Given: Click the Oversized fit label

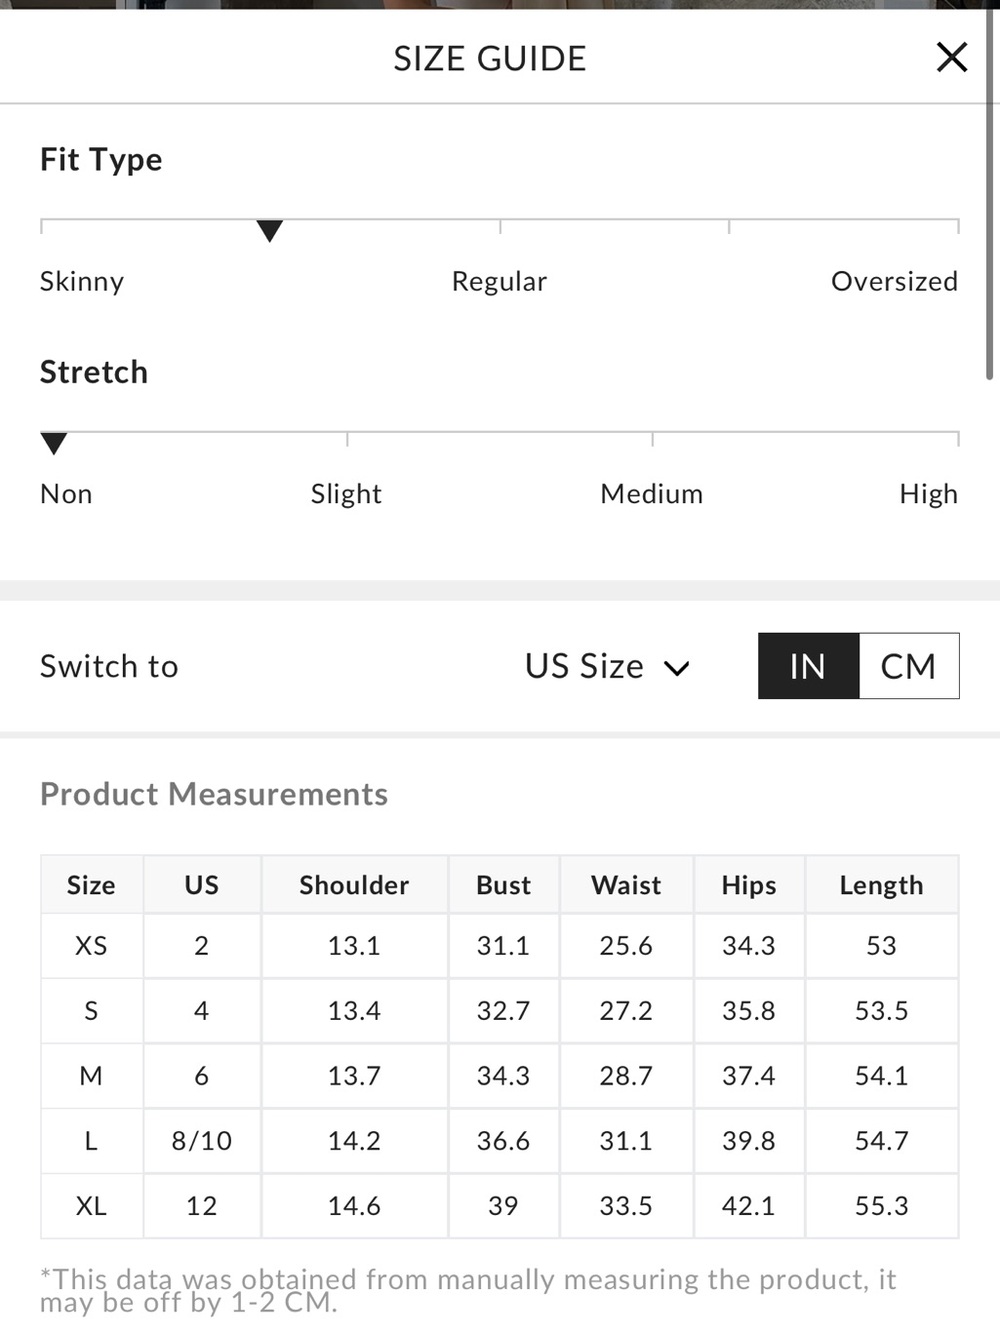Looking at the screenshot, I should [x=894, y=281].
